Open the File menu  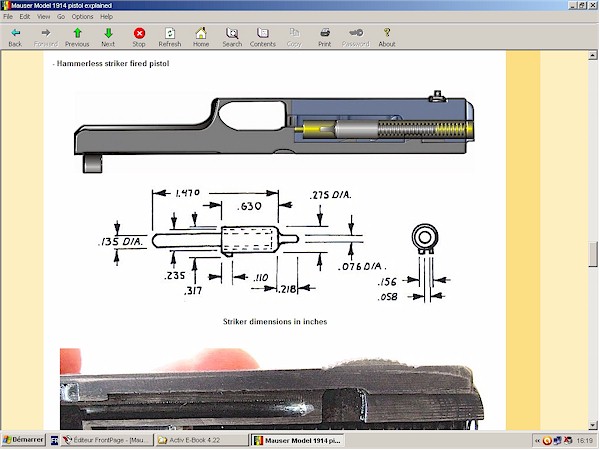click(8, 16)
